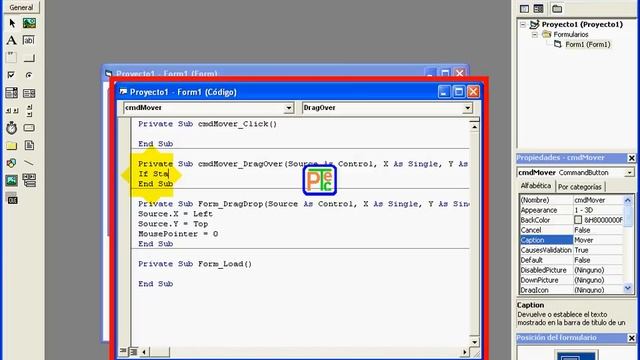Select the Shape control tool
The image size is (640, 360).
12,163
